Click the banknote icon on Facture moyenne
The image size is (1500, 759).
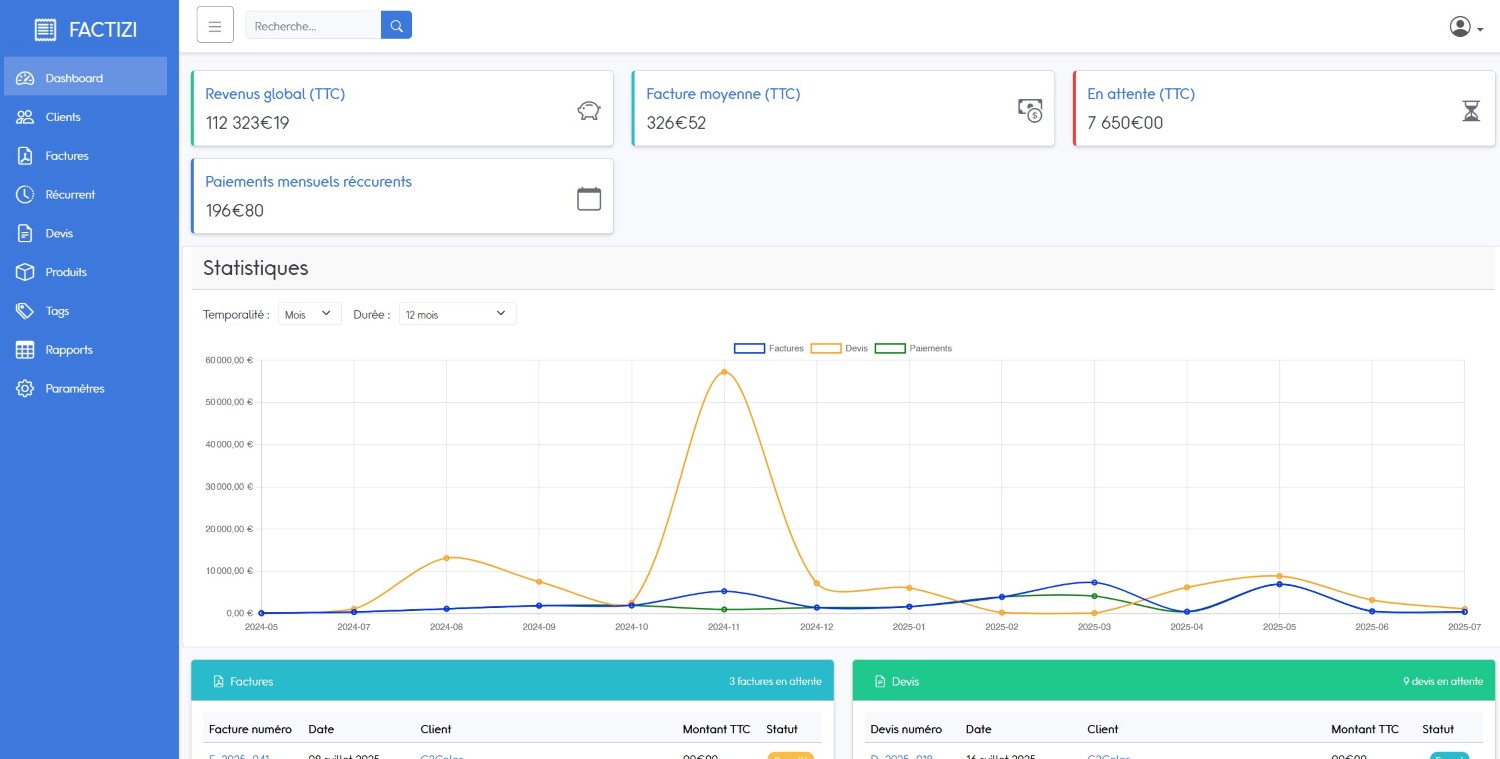(x=1030, y=110)
